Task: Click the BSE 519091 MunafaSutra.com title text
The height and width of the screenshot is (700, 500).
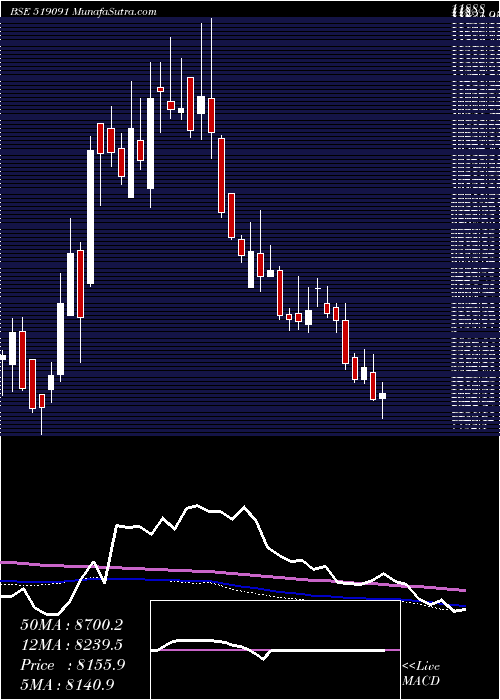Action: point(83,12)
